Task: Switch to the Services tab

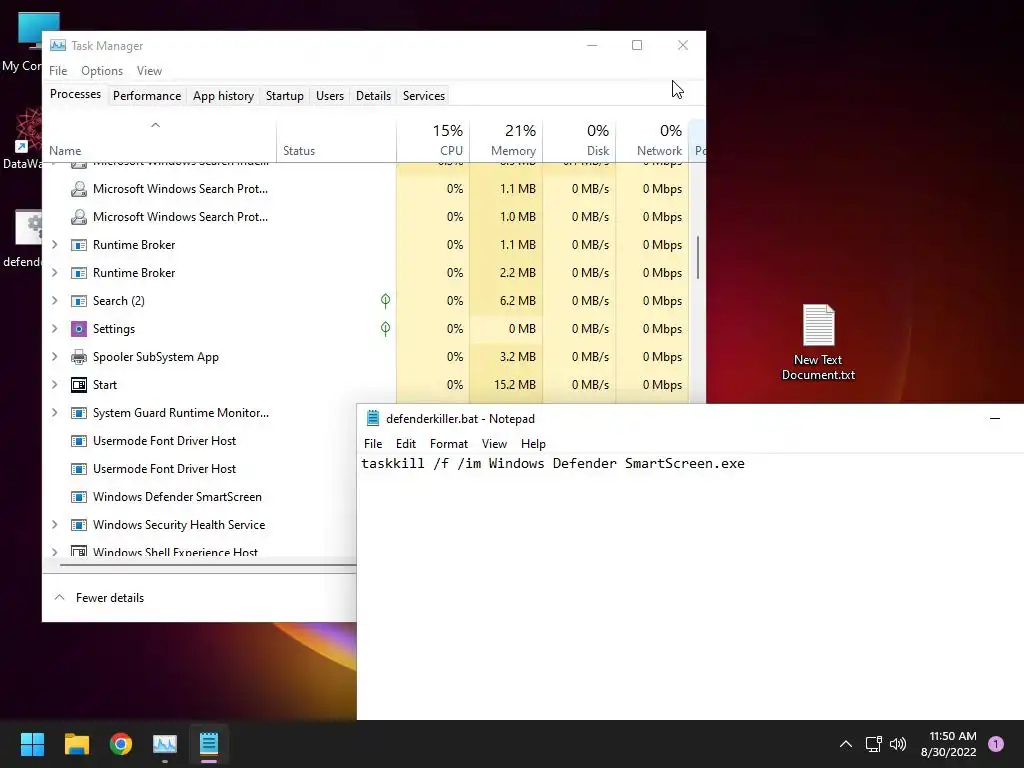Action: [424, 95]
